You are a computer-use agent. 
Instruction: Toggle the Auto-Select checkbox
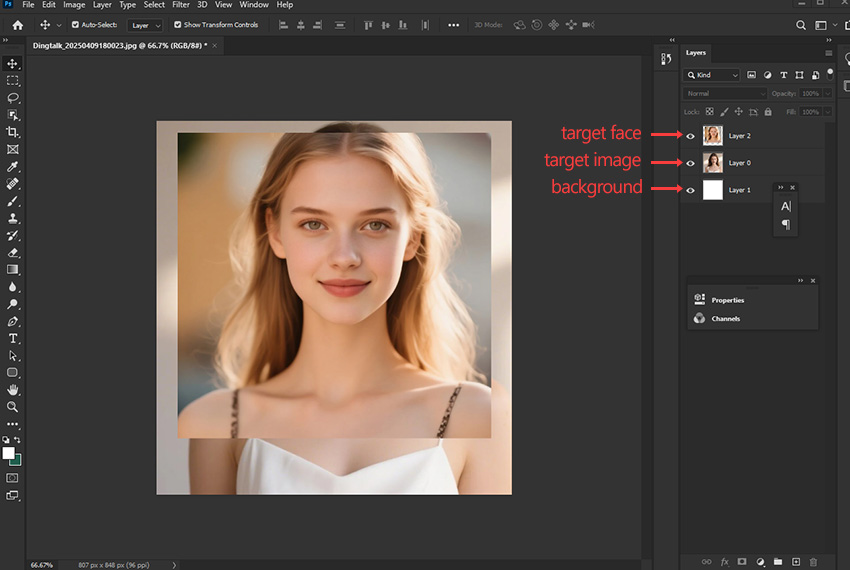click(x=75, y=25)
